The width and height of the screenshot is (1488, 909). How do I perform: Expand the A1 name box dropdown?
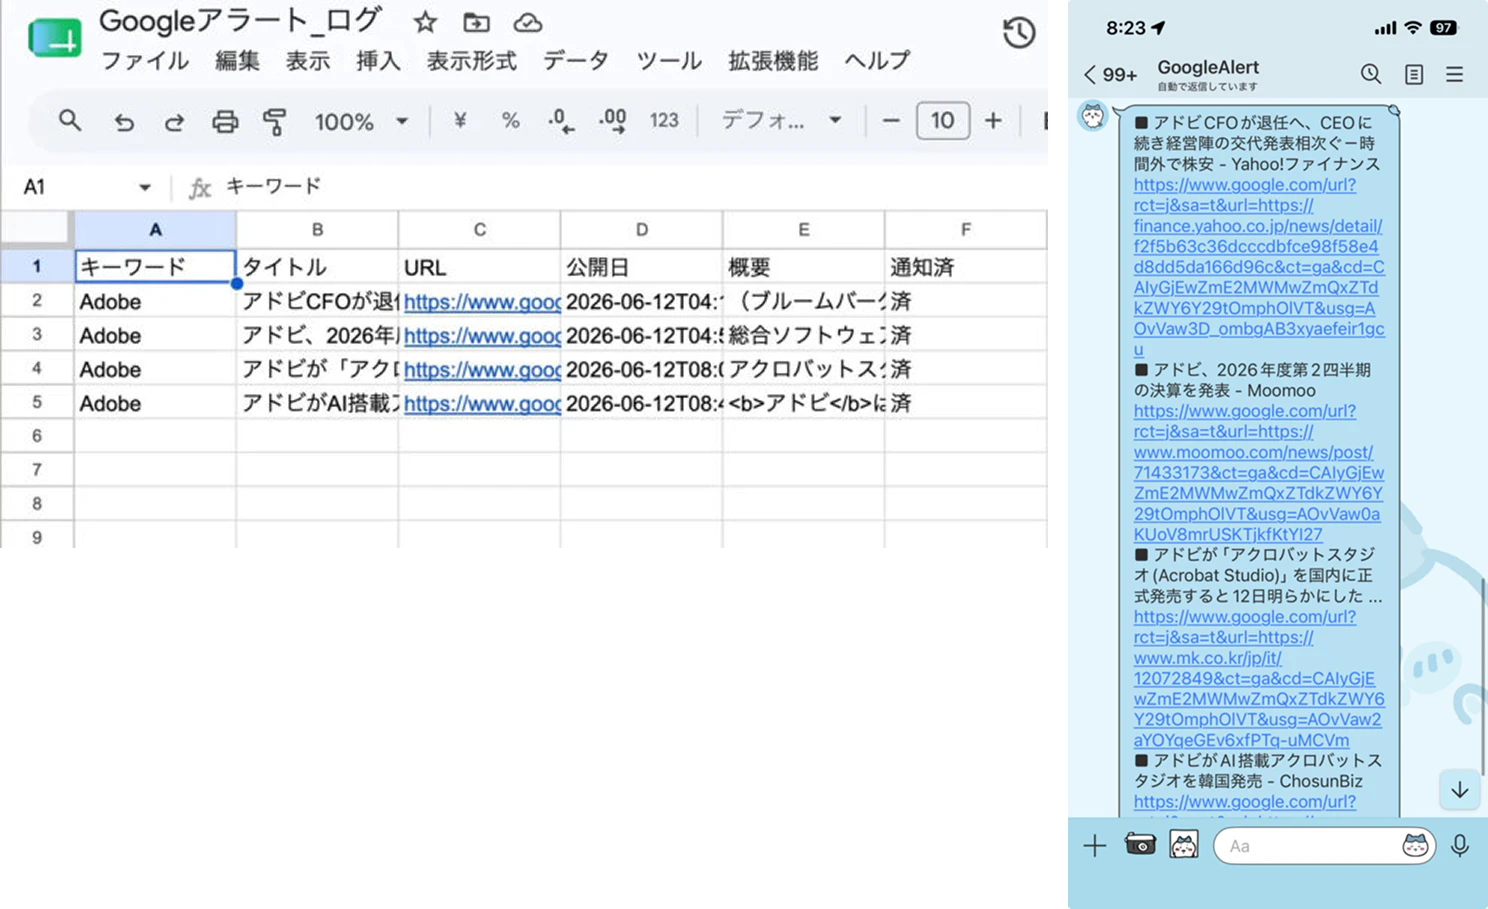[145, 187]
